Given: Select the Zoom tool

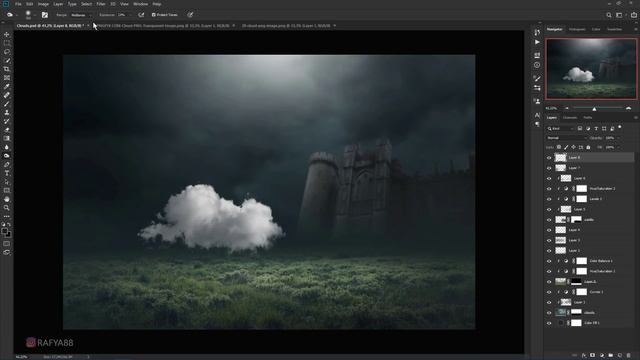Looking at the screenshot, I should pos(7,208).
